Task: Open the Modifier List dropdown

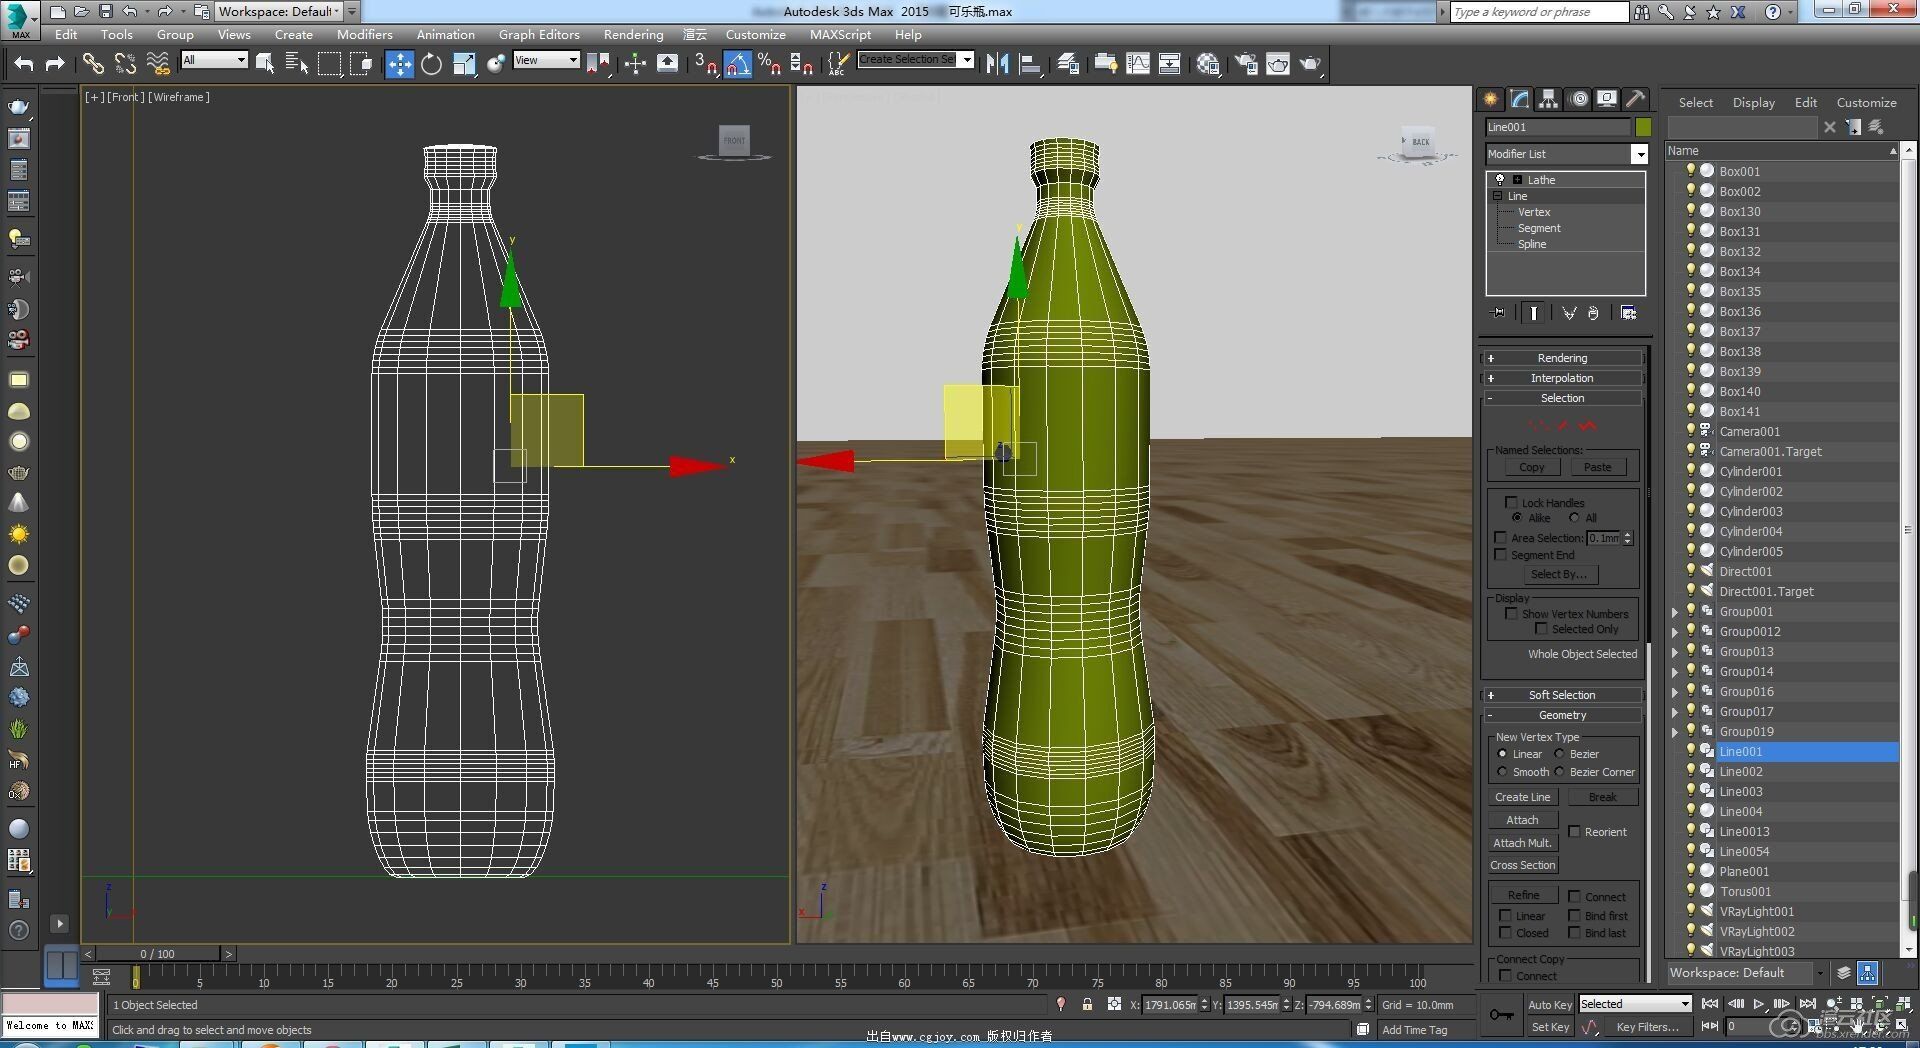Action: point(1566,154)
